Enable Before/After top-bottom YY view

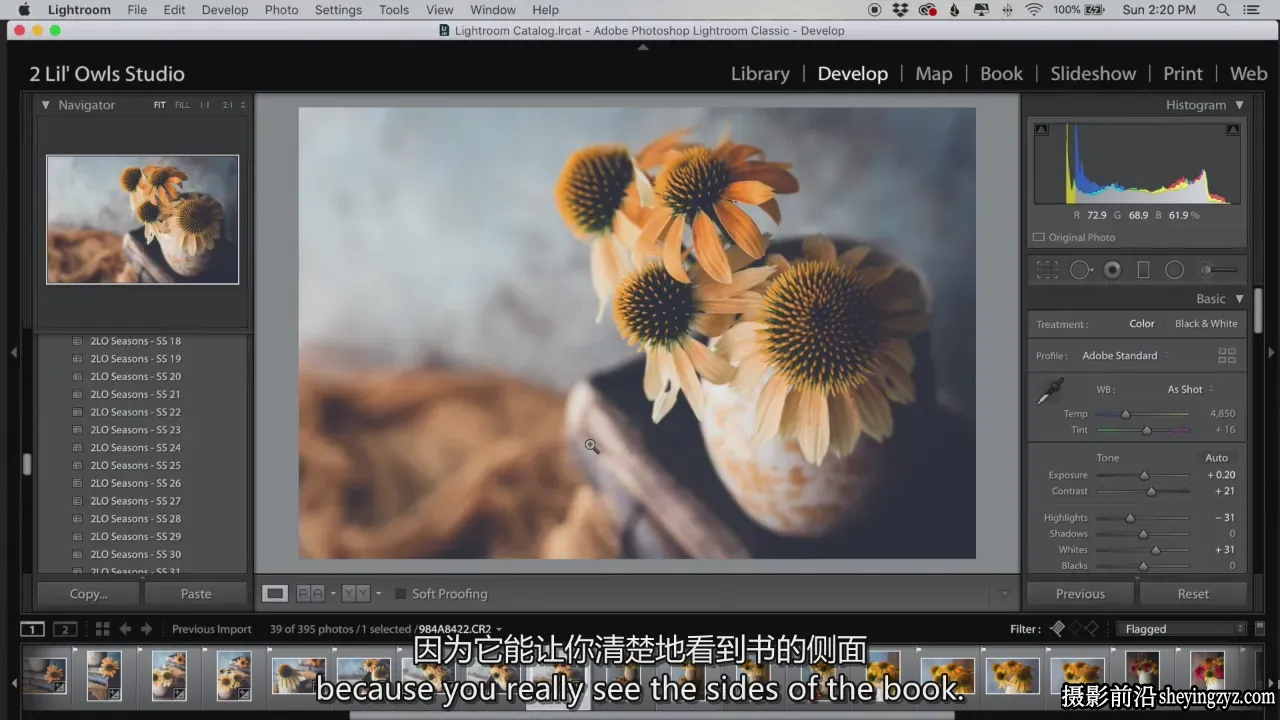(356, 593)
